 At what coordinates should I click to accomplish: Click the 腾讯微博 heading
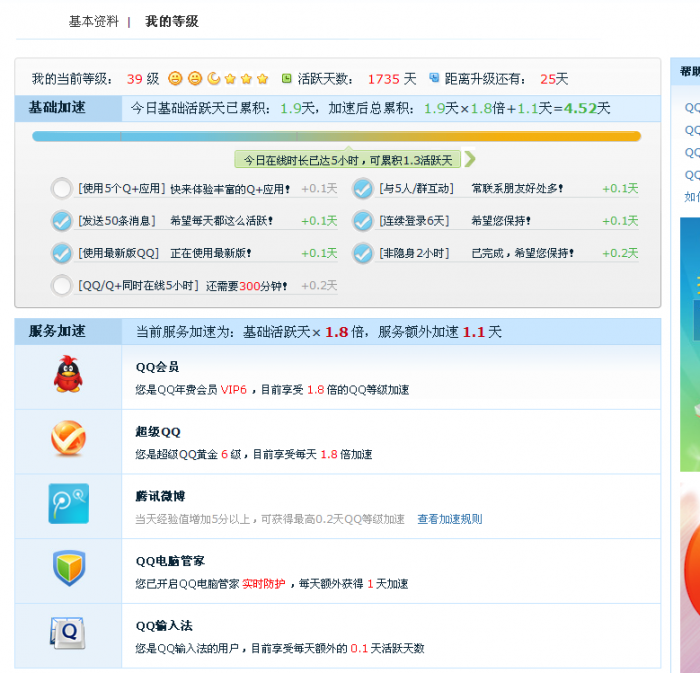pyautogui.click(x=160, y=496)
